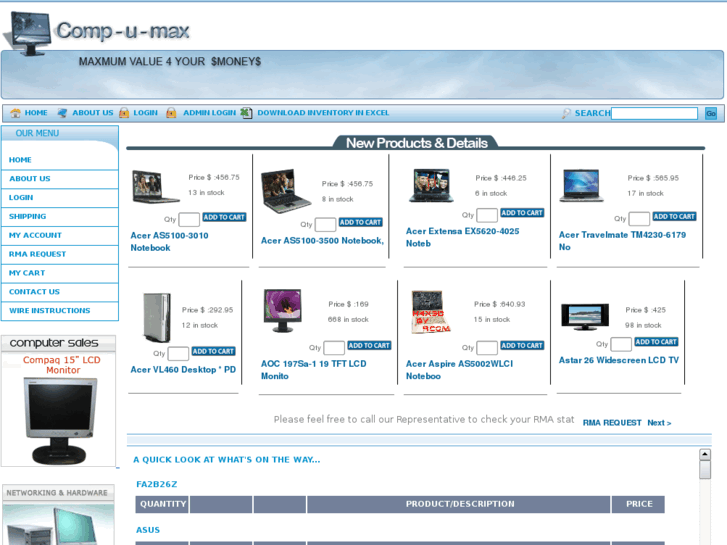Click the Comp-u-max monitor logo
This screenshot has width=727, height=545.
coord(29,34)
